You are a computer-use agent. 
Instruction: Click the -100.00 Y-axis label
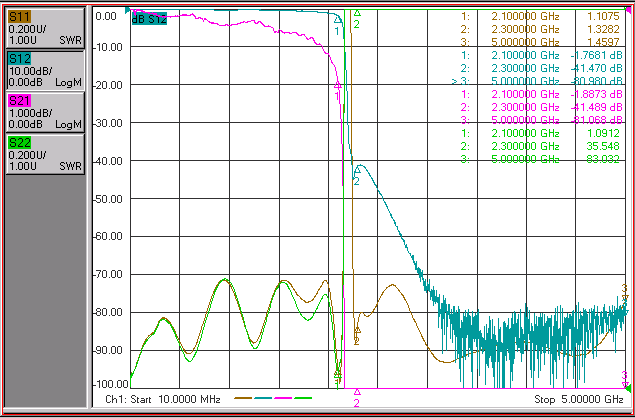click(110, 384)
